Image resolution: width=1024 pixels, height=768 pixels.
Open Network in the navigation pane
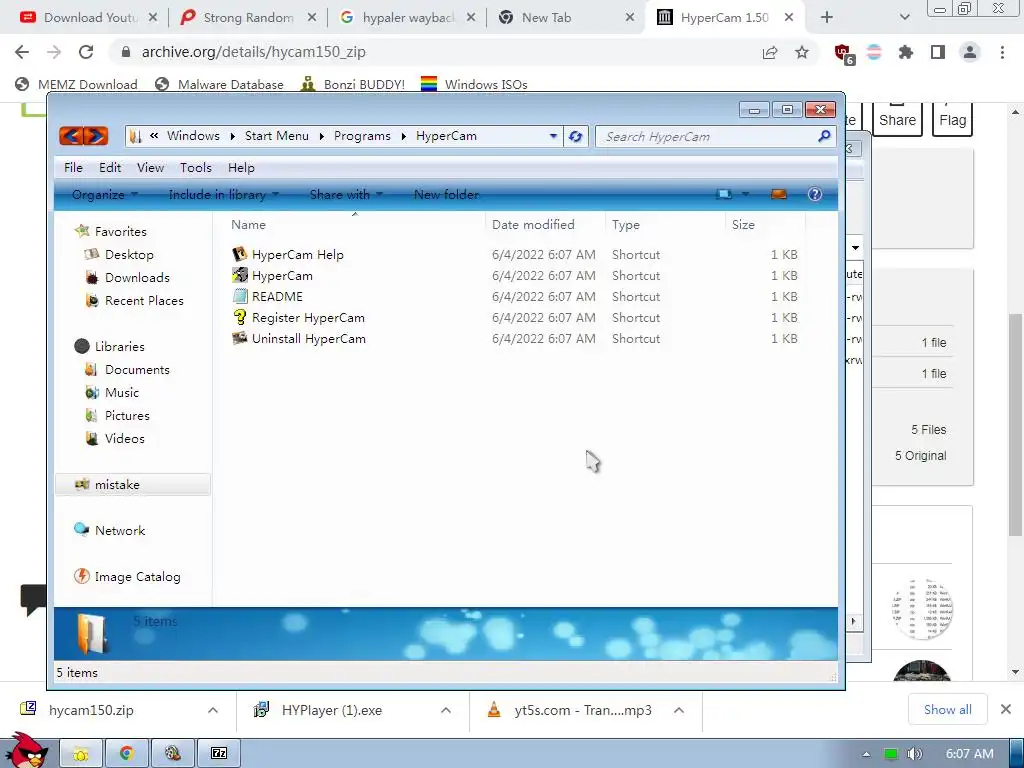(x=120, y=530)
